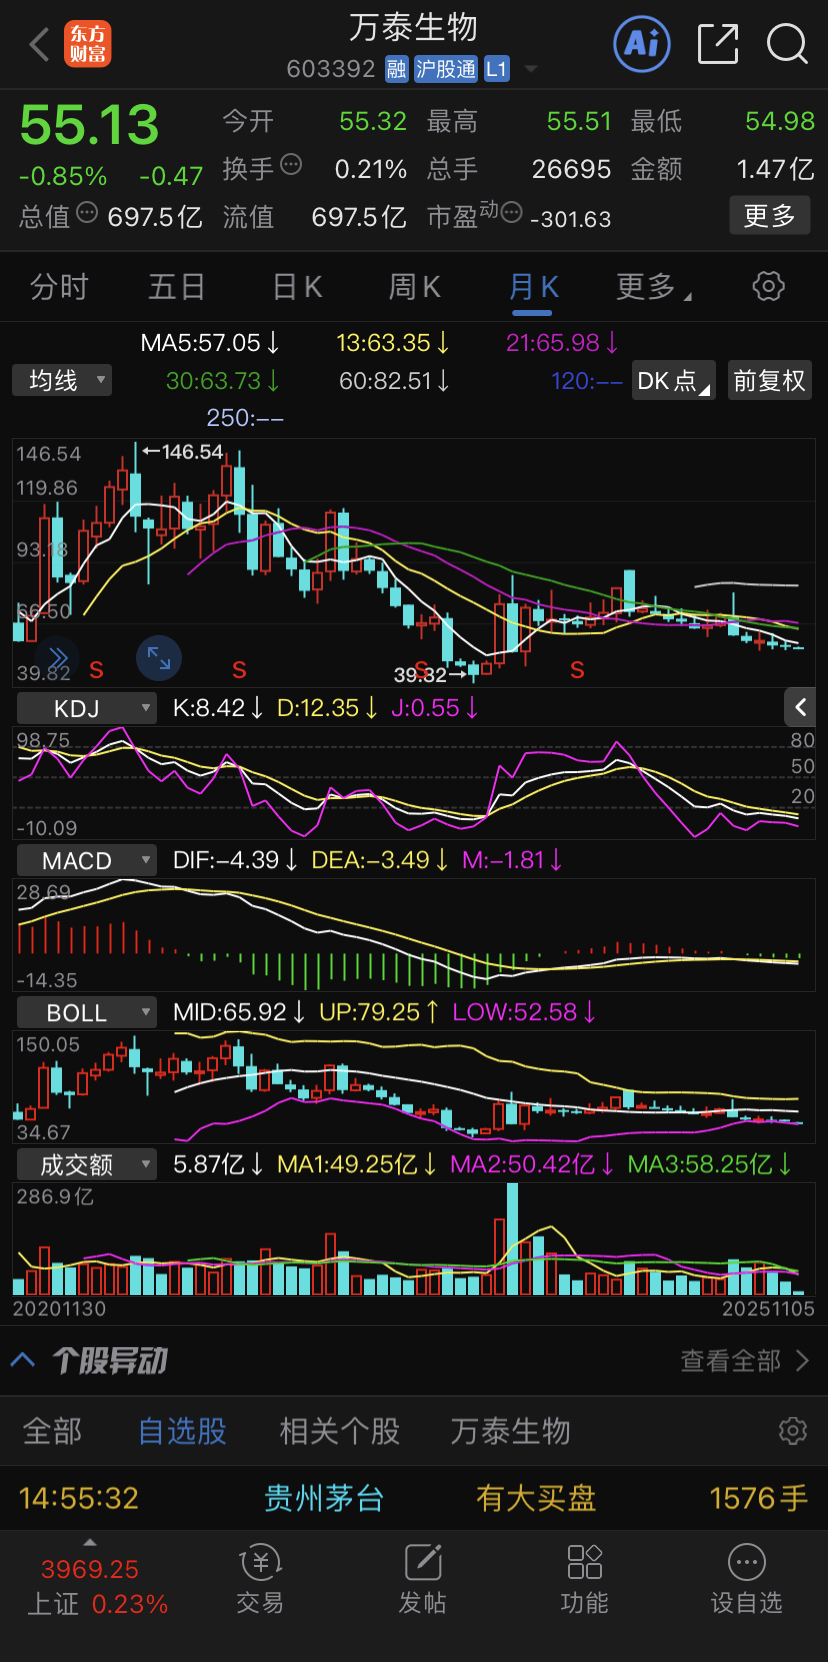This screenshot has width=828, height=1662.
Task: Open 贵州茅台 stock alert row
Action: point(414,1498)
